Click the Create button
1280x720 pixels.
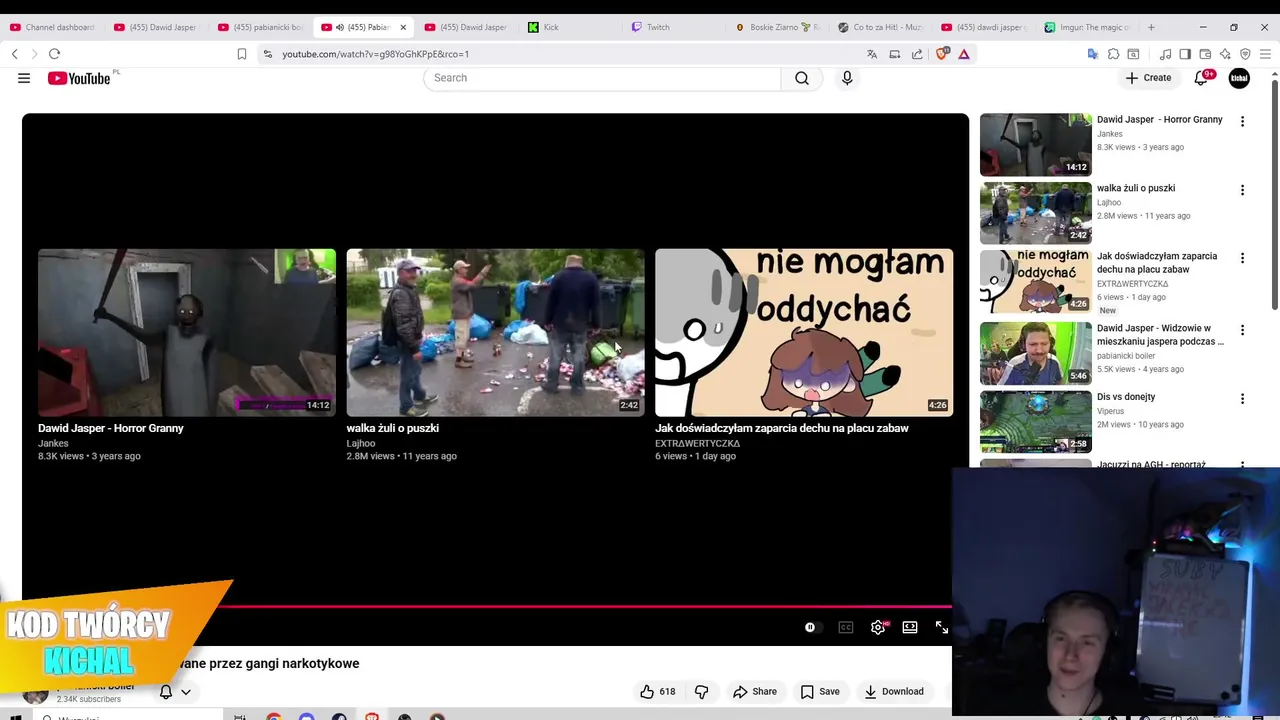click(1148, 78)
